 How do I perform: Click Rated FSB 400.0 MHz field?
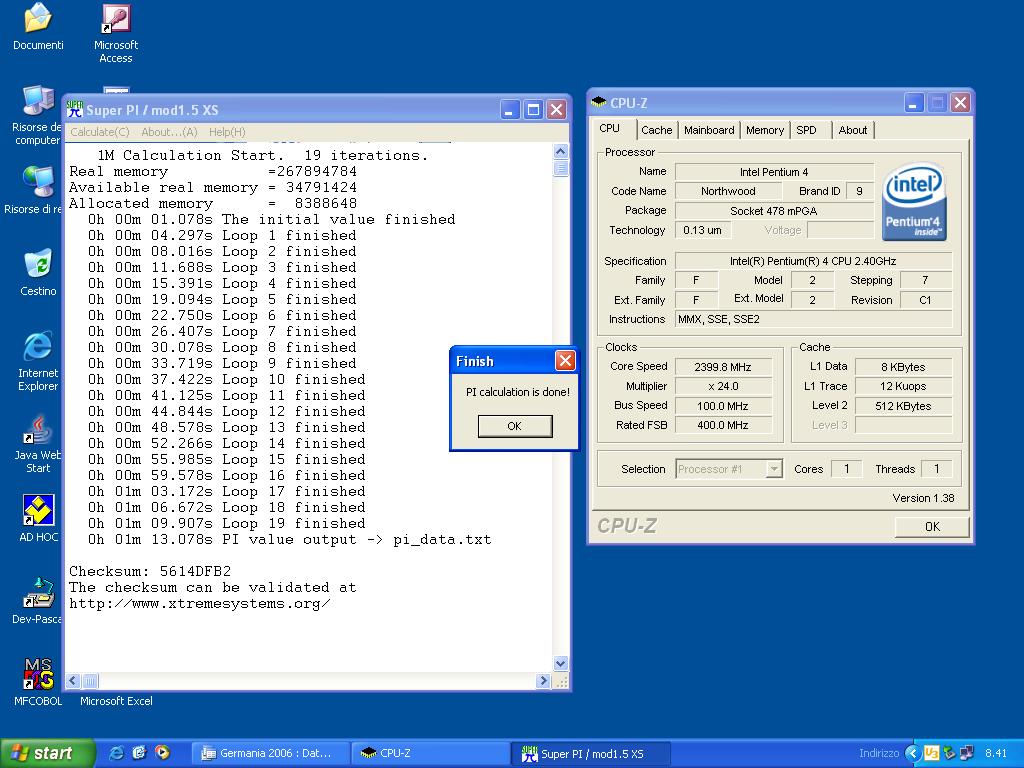(x=723, y=425)
